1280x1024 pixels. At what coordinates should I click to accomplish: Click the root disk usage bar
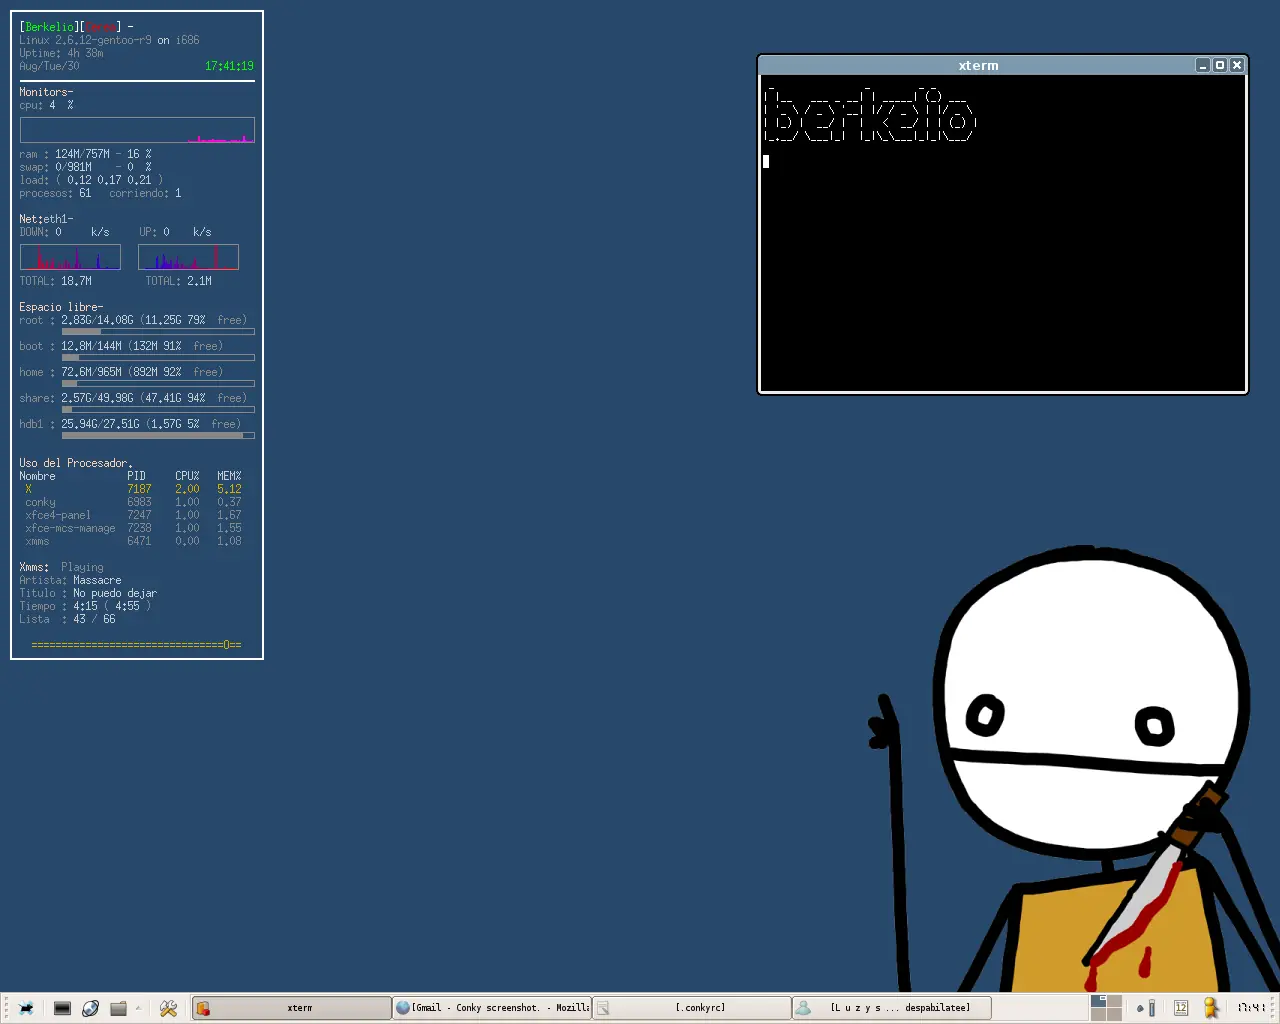coord(158,332)
